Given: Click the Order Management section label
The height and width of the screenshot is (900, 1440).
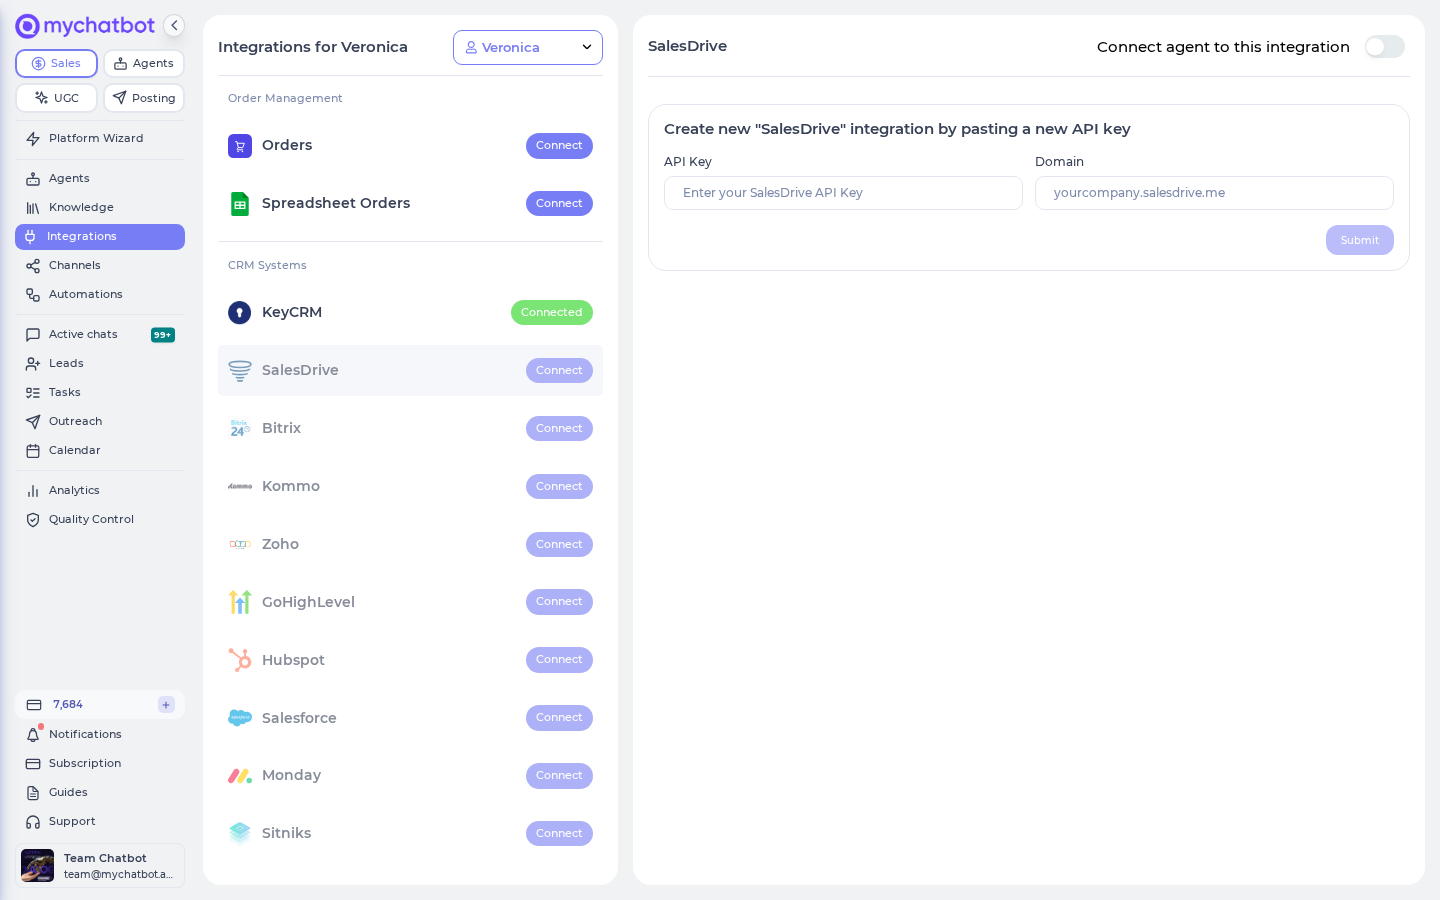Looking at the screenshot, I should [285, 98].
